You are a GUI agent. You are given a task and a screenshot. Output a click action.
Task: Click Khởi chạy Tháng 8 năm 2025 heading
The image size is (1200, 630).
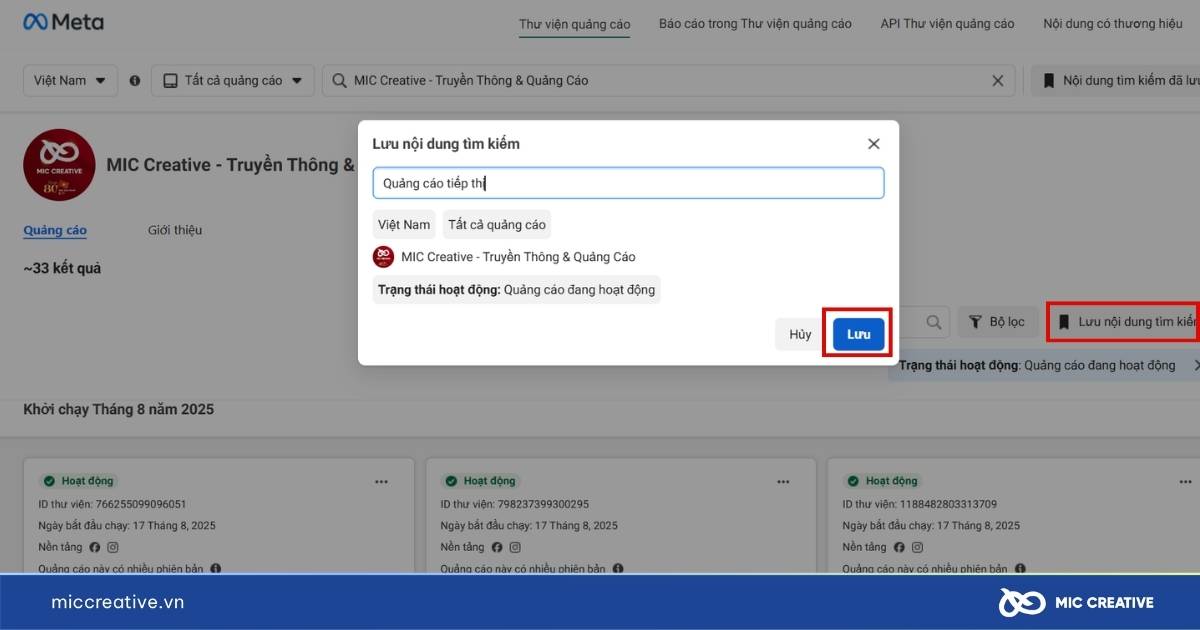(118, 409)
